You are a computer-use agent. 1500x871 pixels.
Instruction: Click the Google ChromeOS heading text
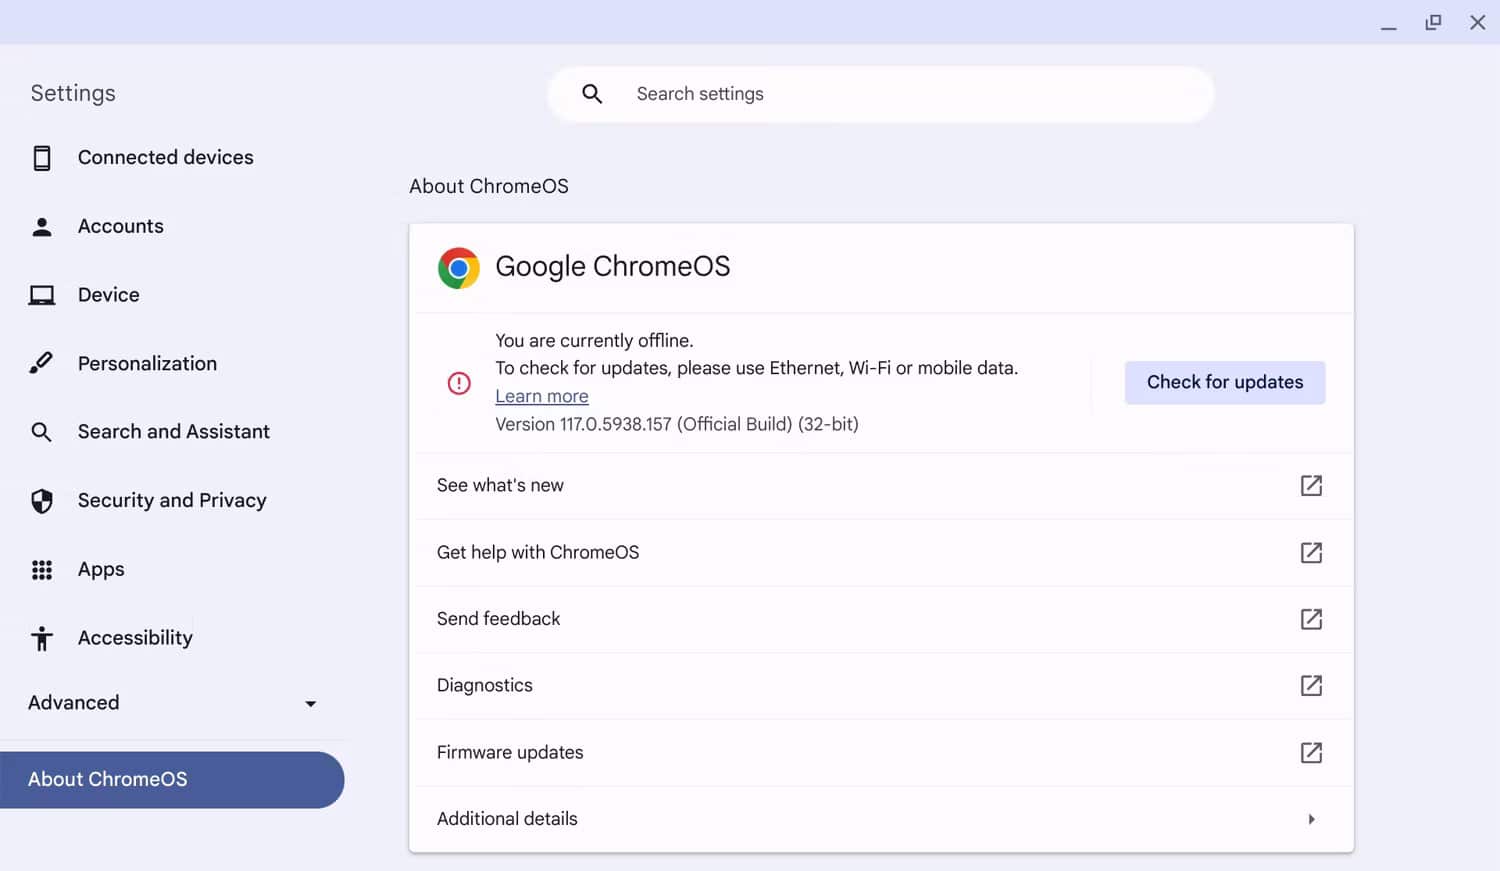(613, 267)
